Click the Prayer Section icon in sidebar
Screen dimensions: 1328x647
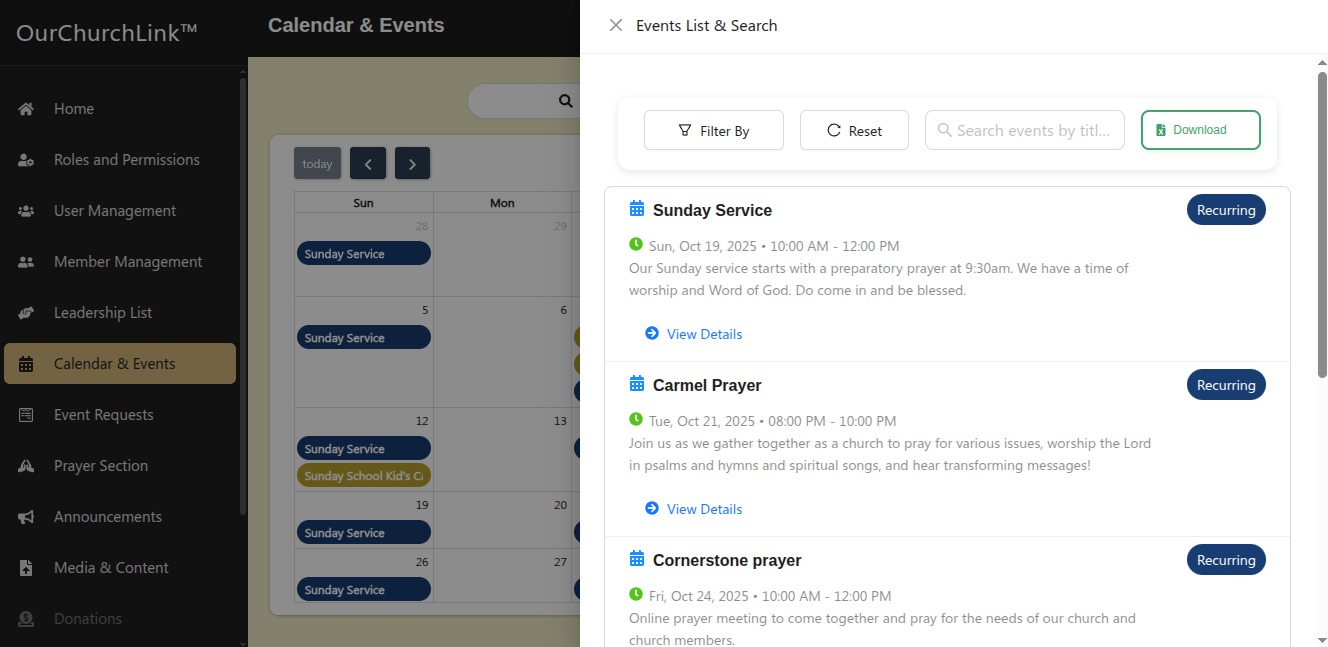[27, 466]
